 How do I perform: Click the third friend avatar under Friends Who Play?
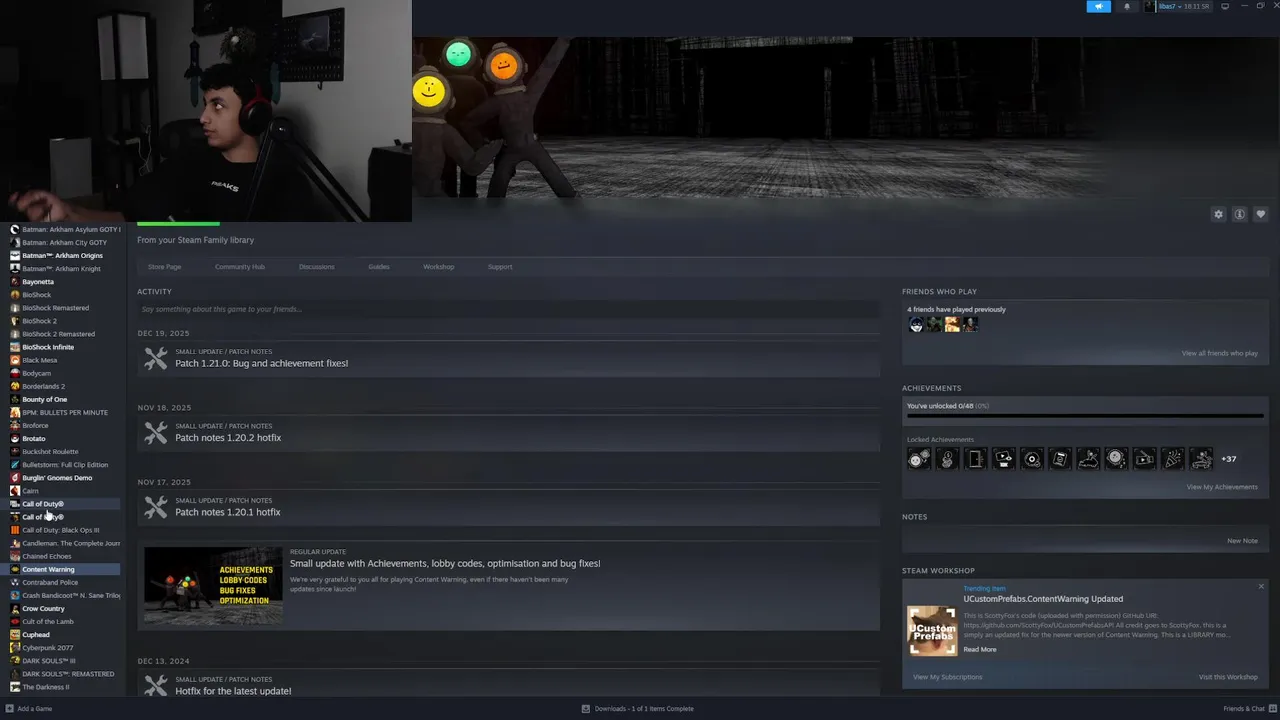pyautogui.click(x=952, y=324)
